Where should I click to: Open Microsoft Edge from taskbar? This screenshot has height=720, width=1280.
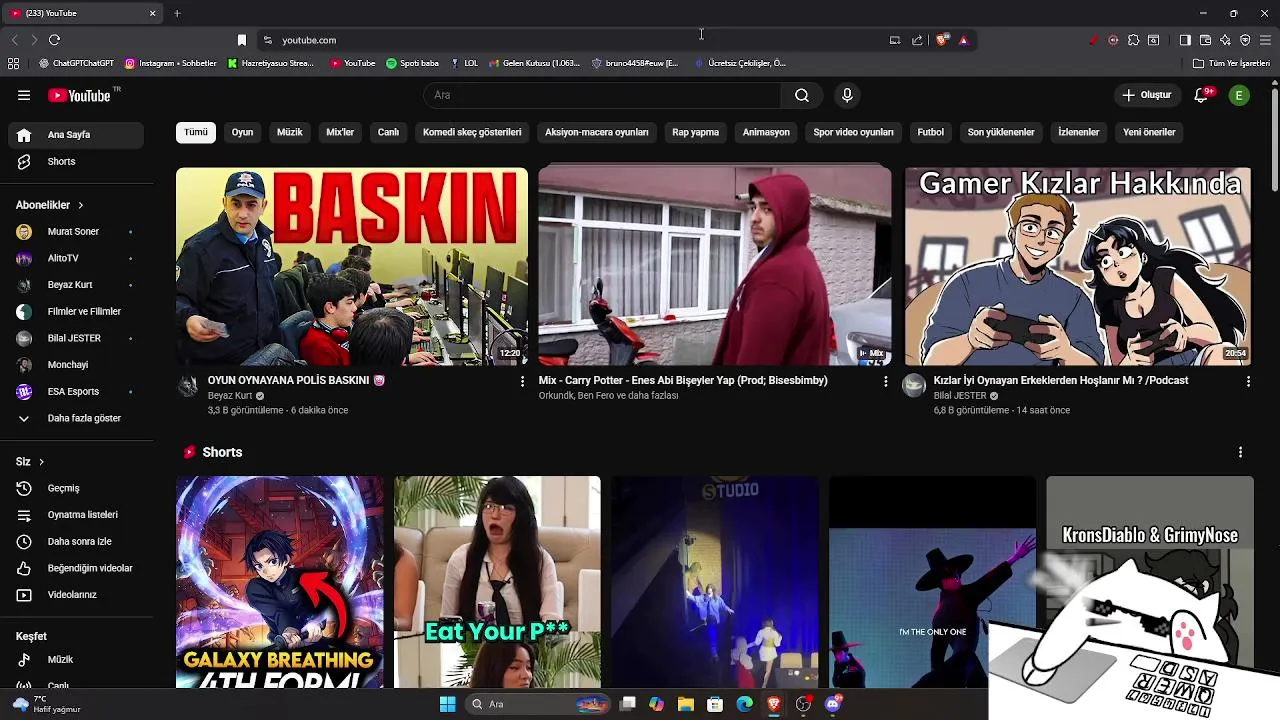(744, 704)
